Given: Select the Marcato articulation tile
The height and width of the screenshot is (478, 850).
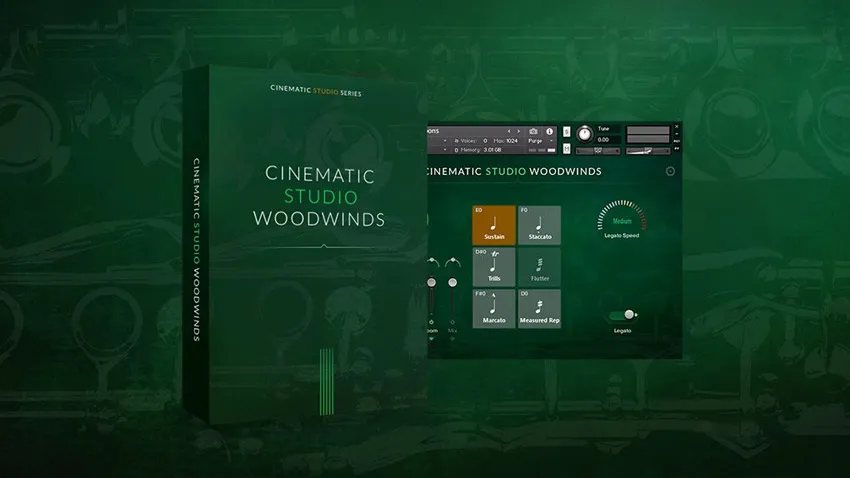Looking at the screenshot, I should [494, 308].
